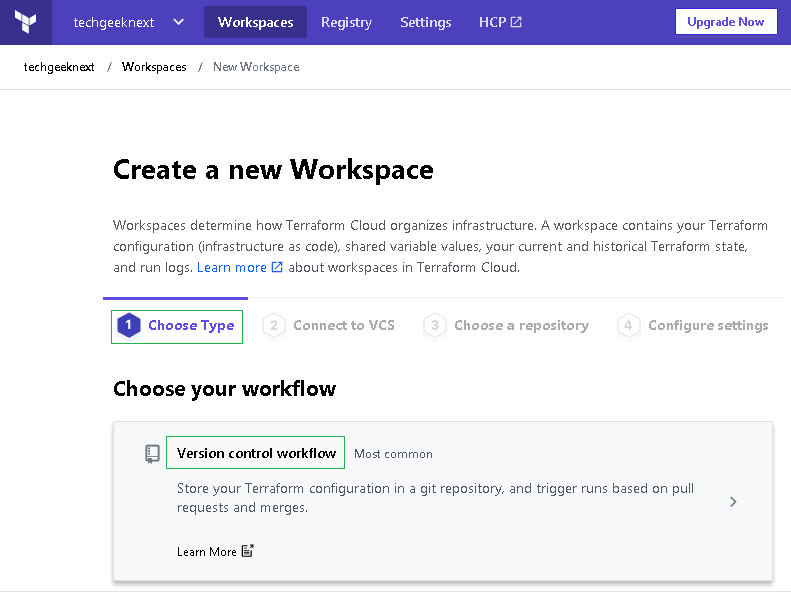The height and width of the screenshot is (592, 791).
Task: Open the Registry nav tab
Action: tap(347, 22)
